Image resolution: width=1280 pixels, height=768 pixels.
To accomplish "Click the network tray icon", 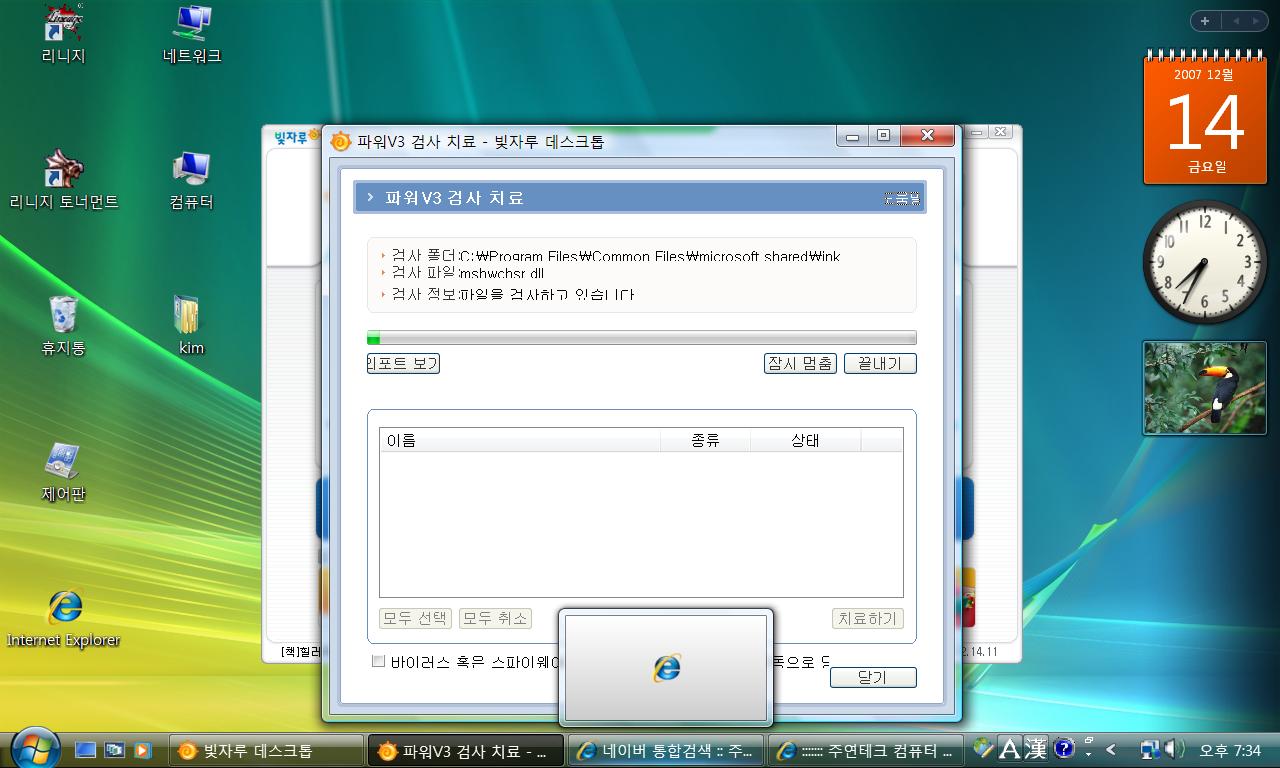I will pos(1150,748).
